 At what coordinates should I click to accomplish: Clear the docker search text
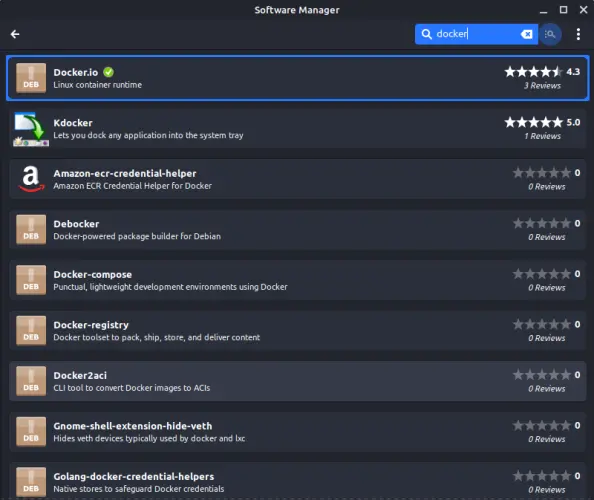pos(526,34)
